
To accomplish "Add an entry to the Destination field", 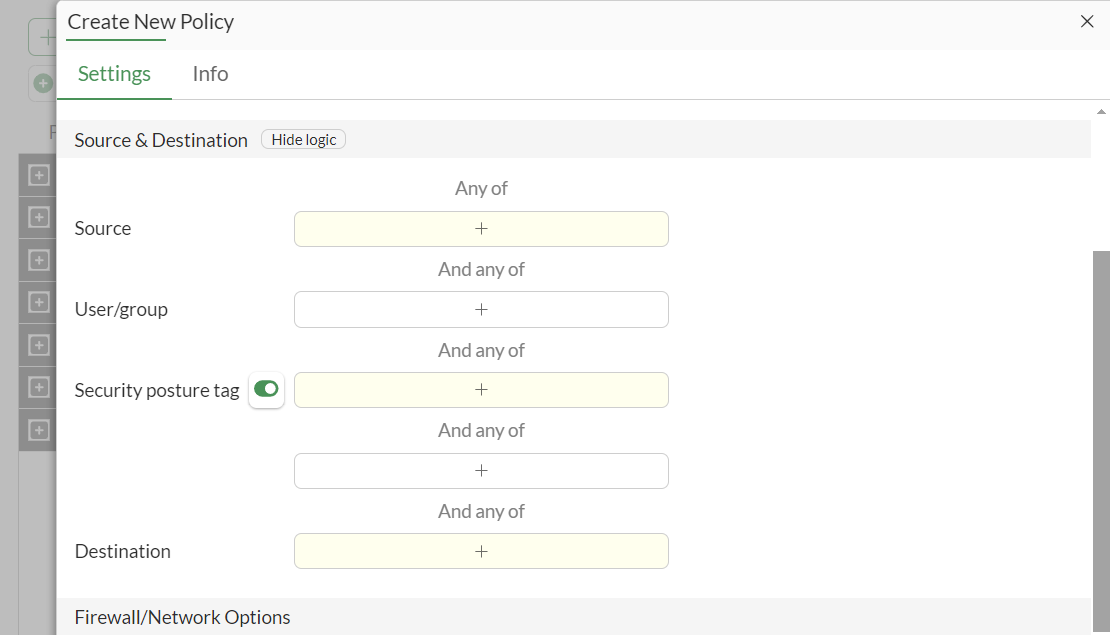I will 481,551.
